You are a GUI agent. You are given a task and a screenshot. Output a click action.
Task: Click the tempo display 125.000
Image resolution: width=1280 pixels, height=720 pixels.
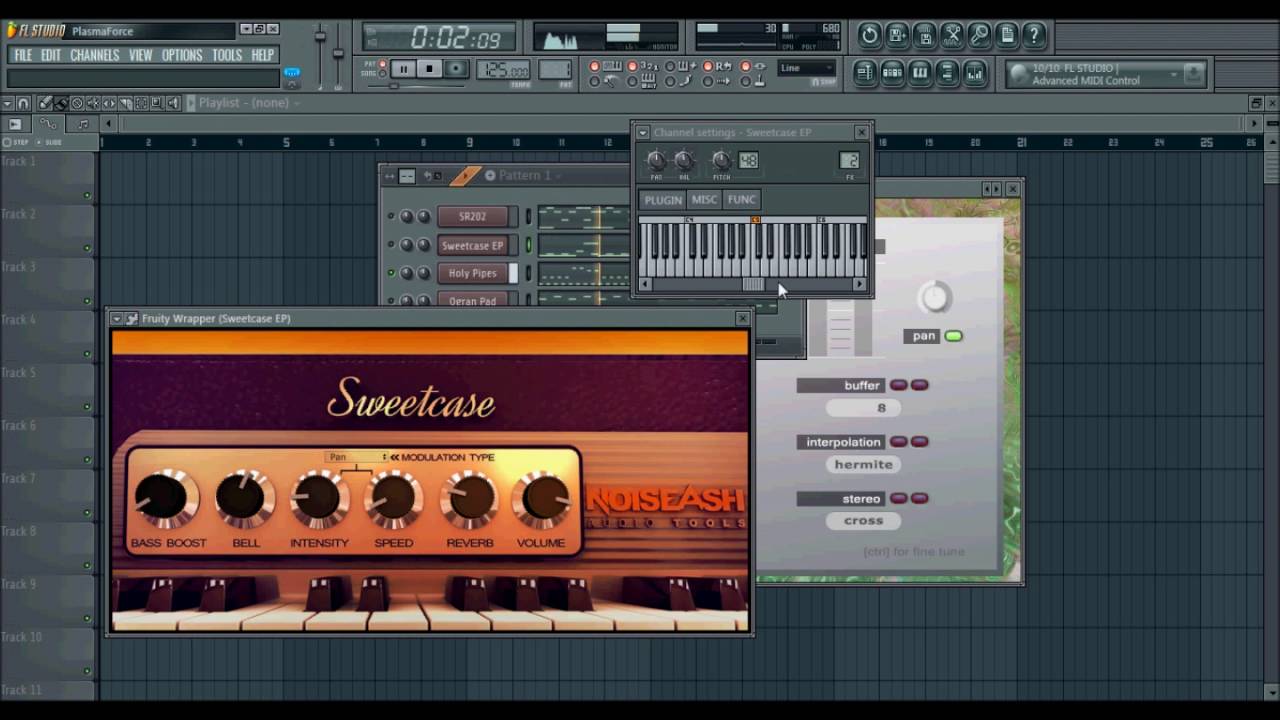point(504,70)
